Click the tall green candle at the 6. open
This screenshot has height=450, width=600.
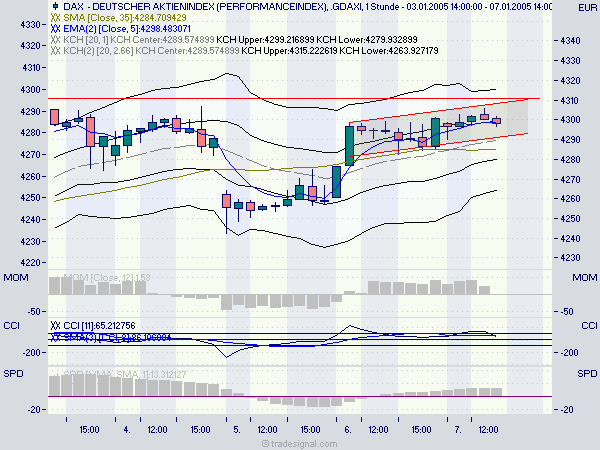click(349, 146)
